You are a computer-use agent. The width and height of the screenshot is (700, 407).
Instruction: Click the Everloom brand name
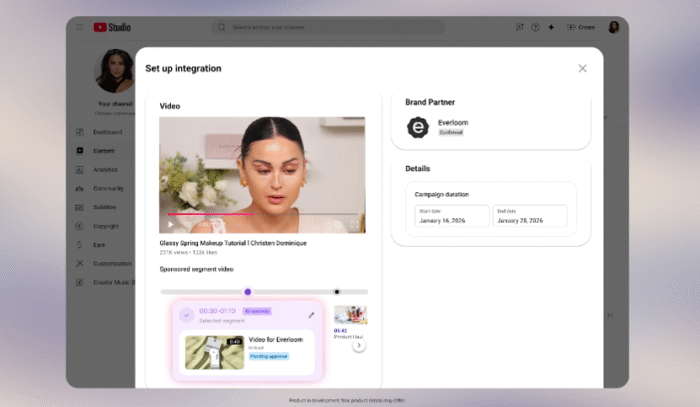(x=453, y=122)
